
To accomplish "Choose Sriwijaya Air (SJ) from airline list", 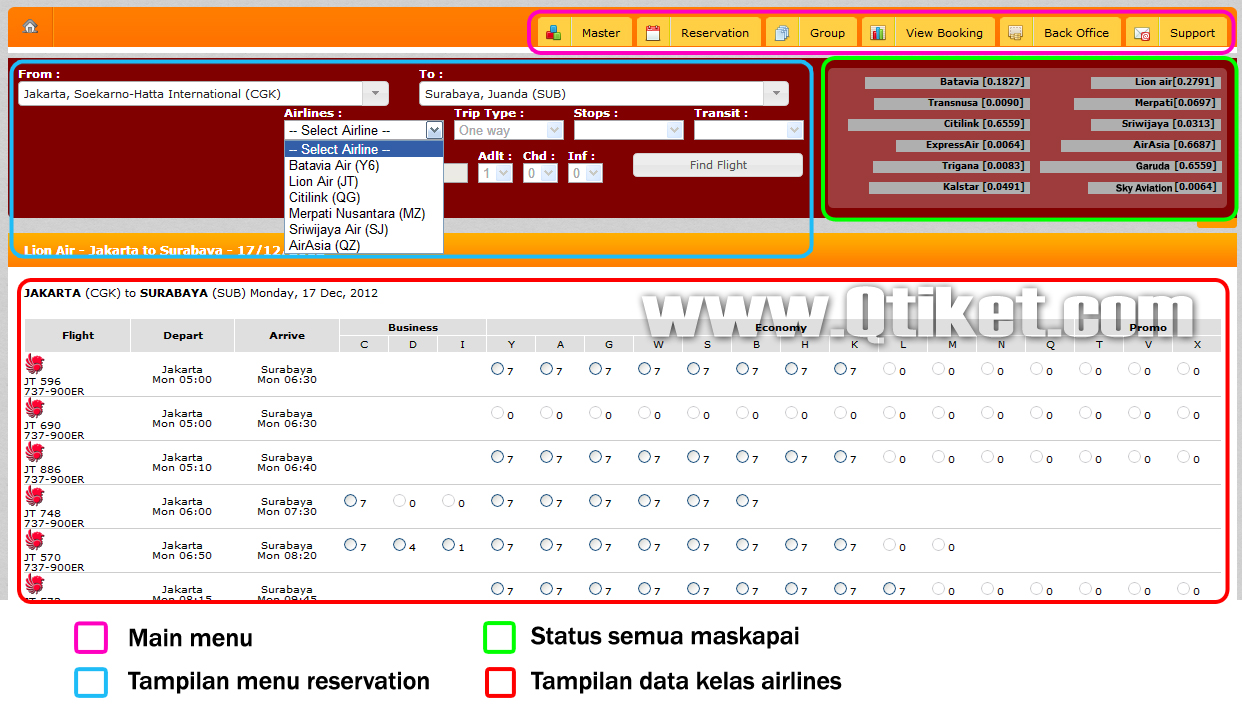I will (x=364, y=229).
